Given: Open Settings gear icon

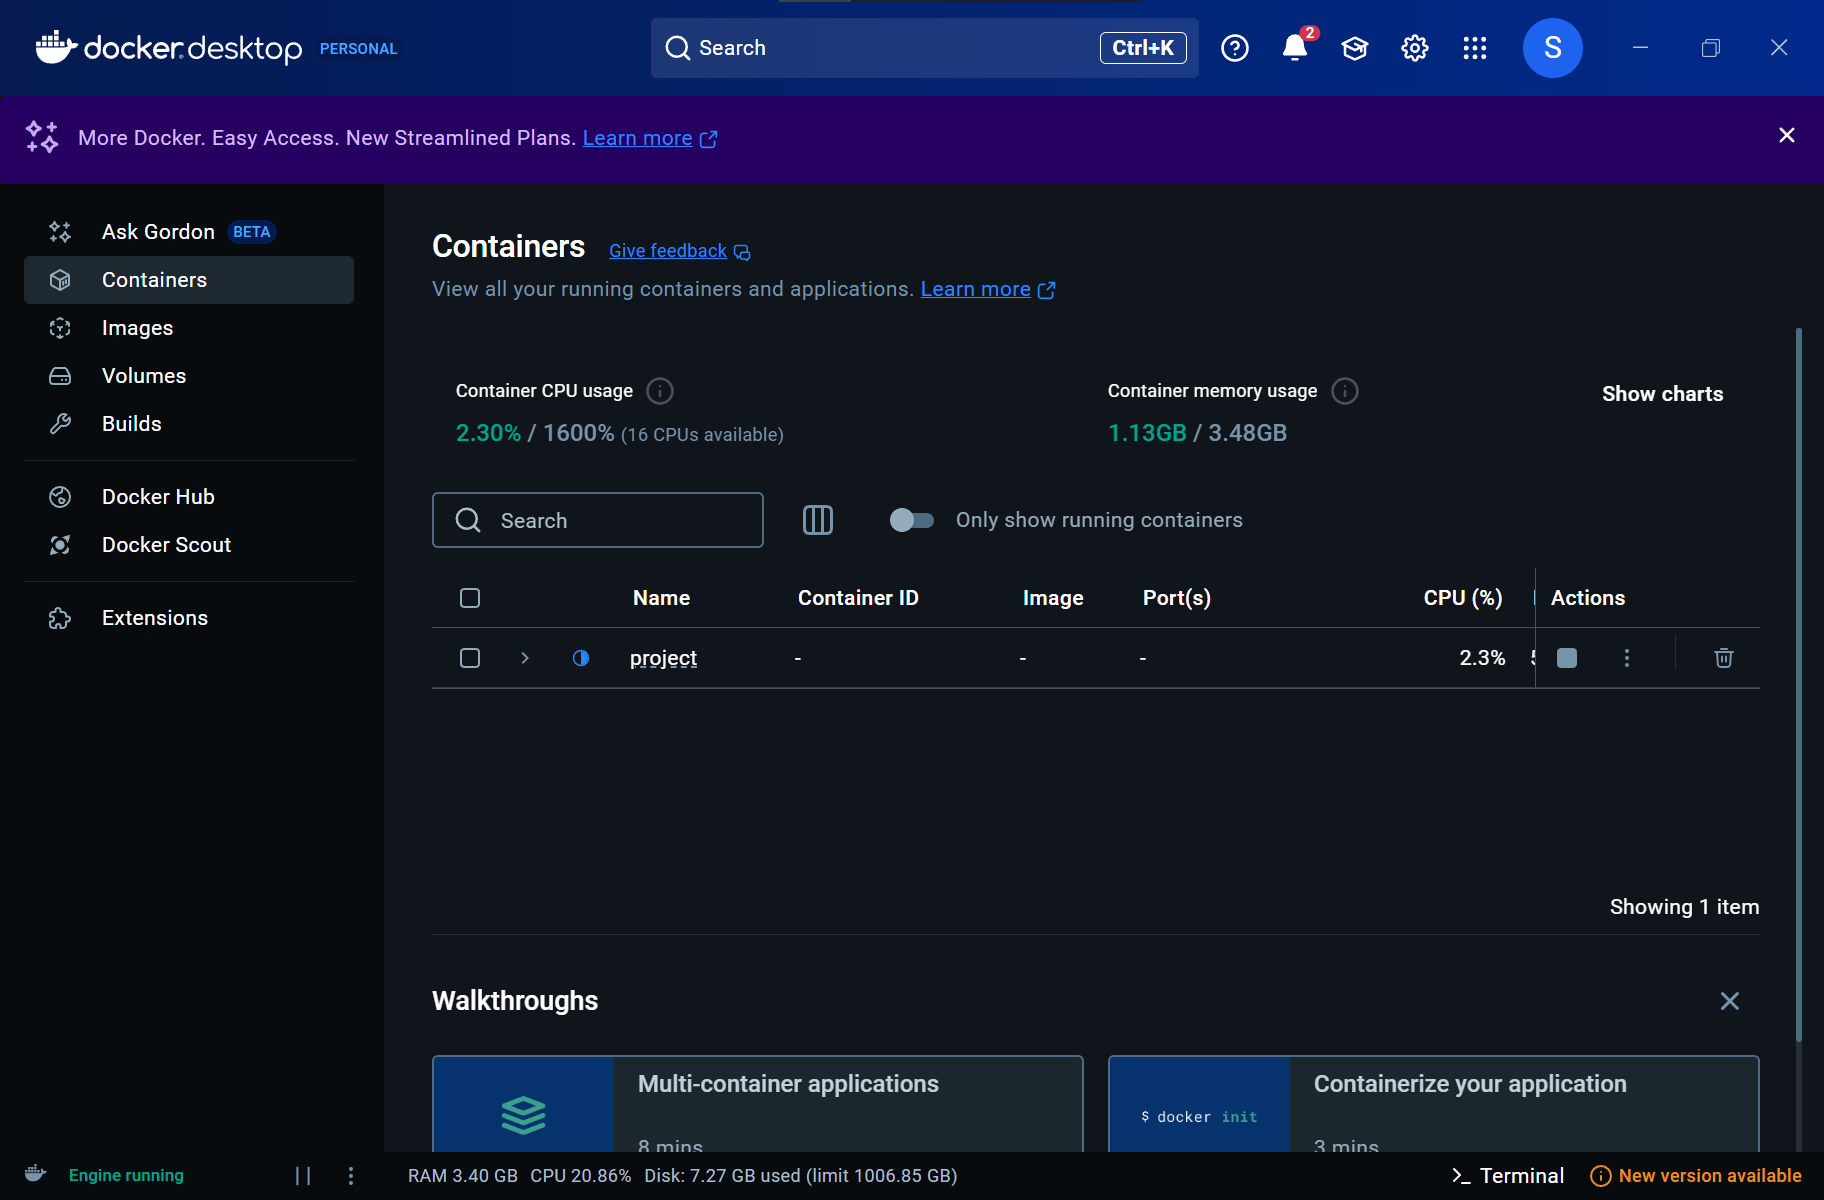Looking at the screenshot, I should [1415, 48].
